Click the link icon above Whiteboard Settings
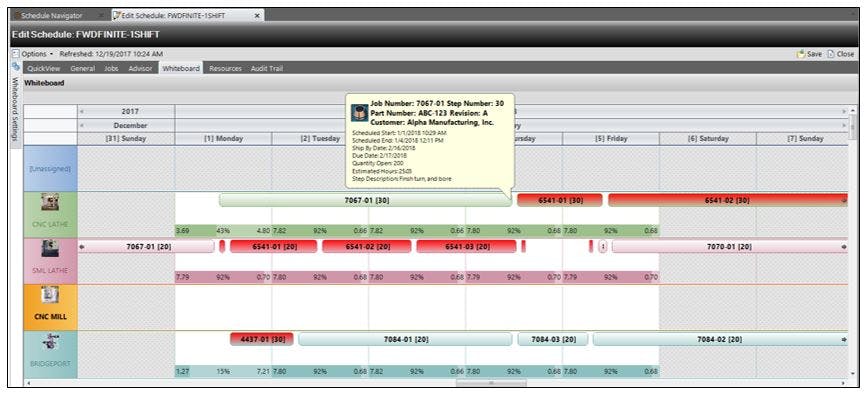 (15, 66)
